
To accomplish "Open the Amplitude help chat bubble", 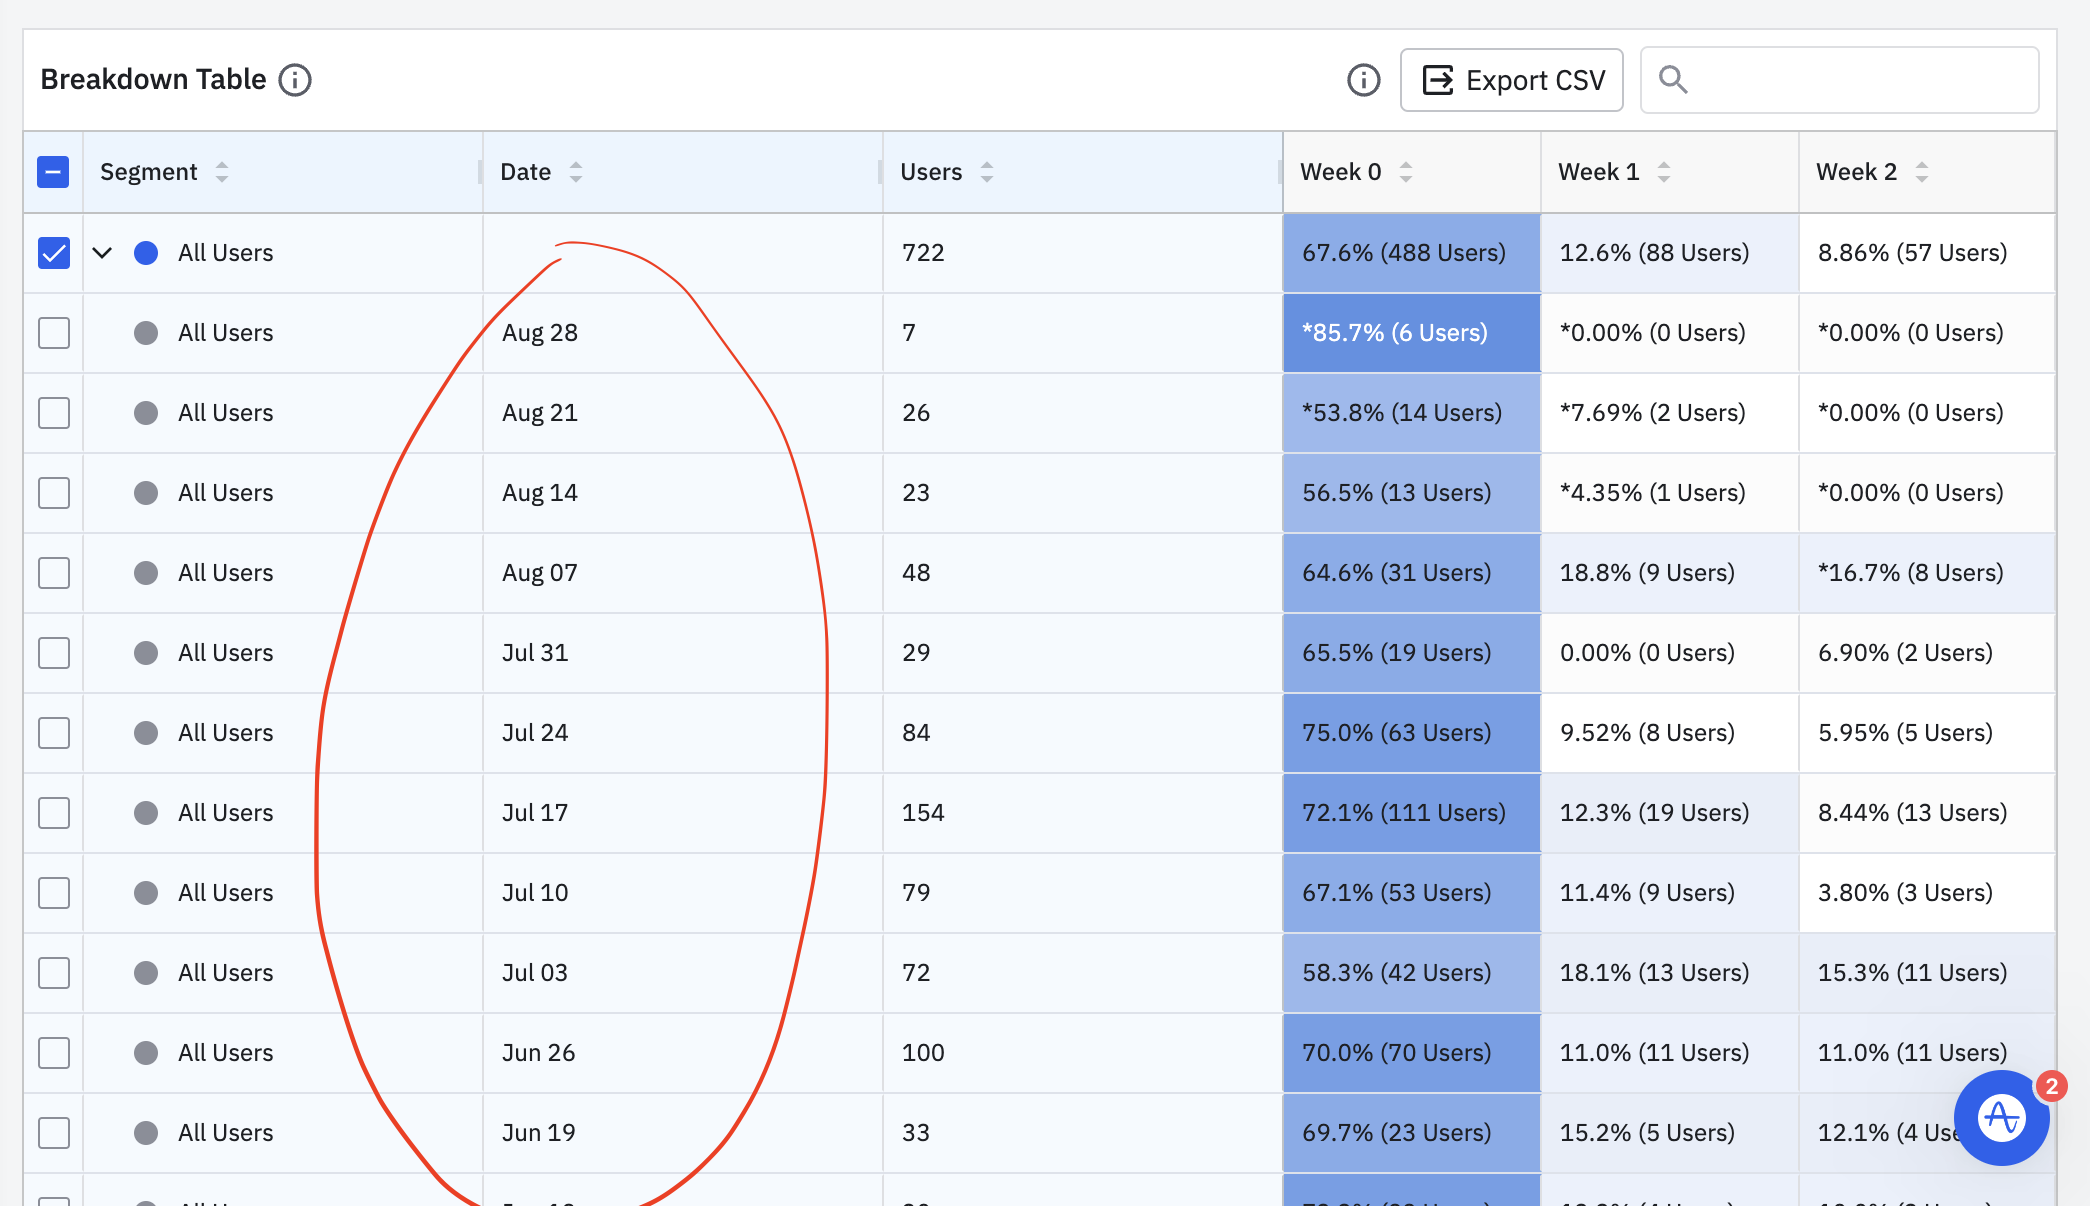I will pos(2001,1117).
